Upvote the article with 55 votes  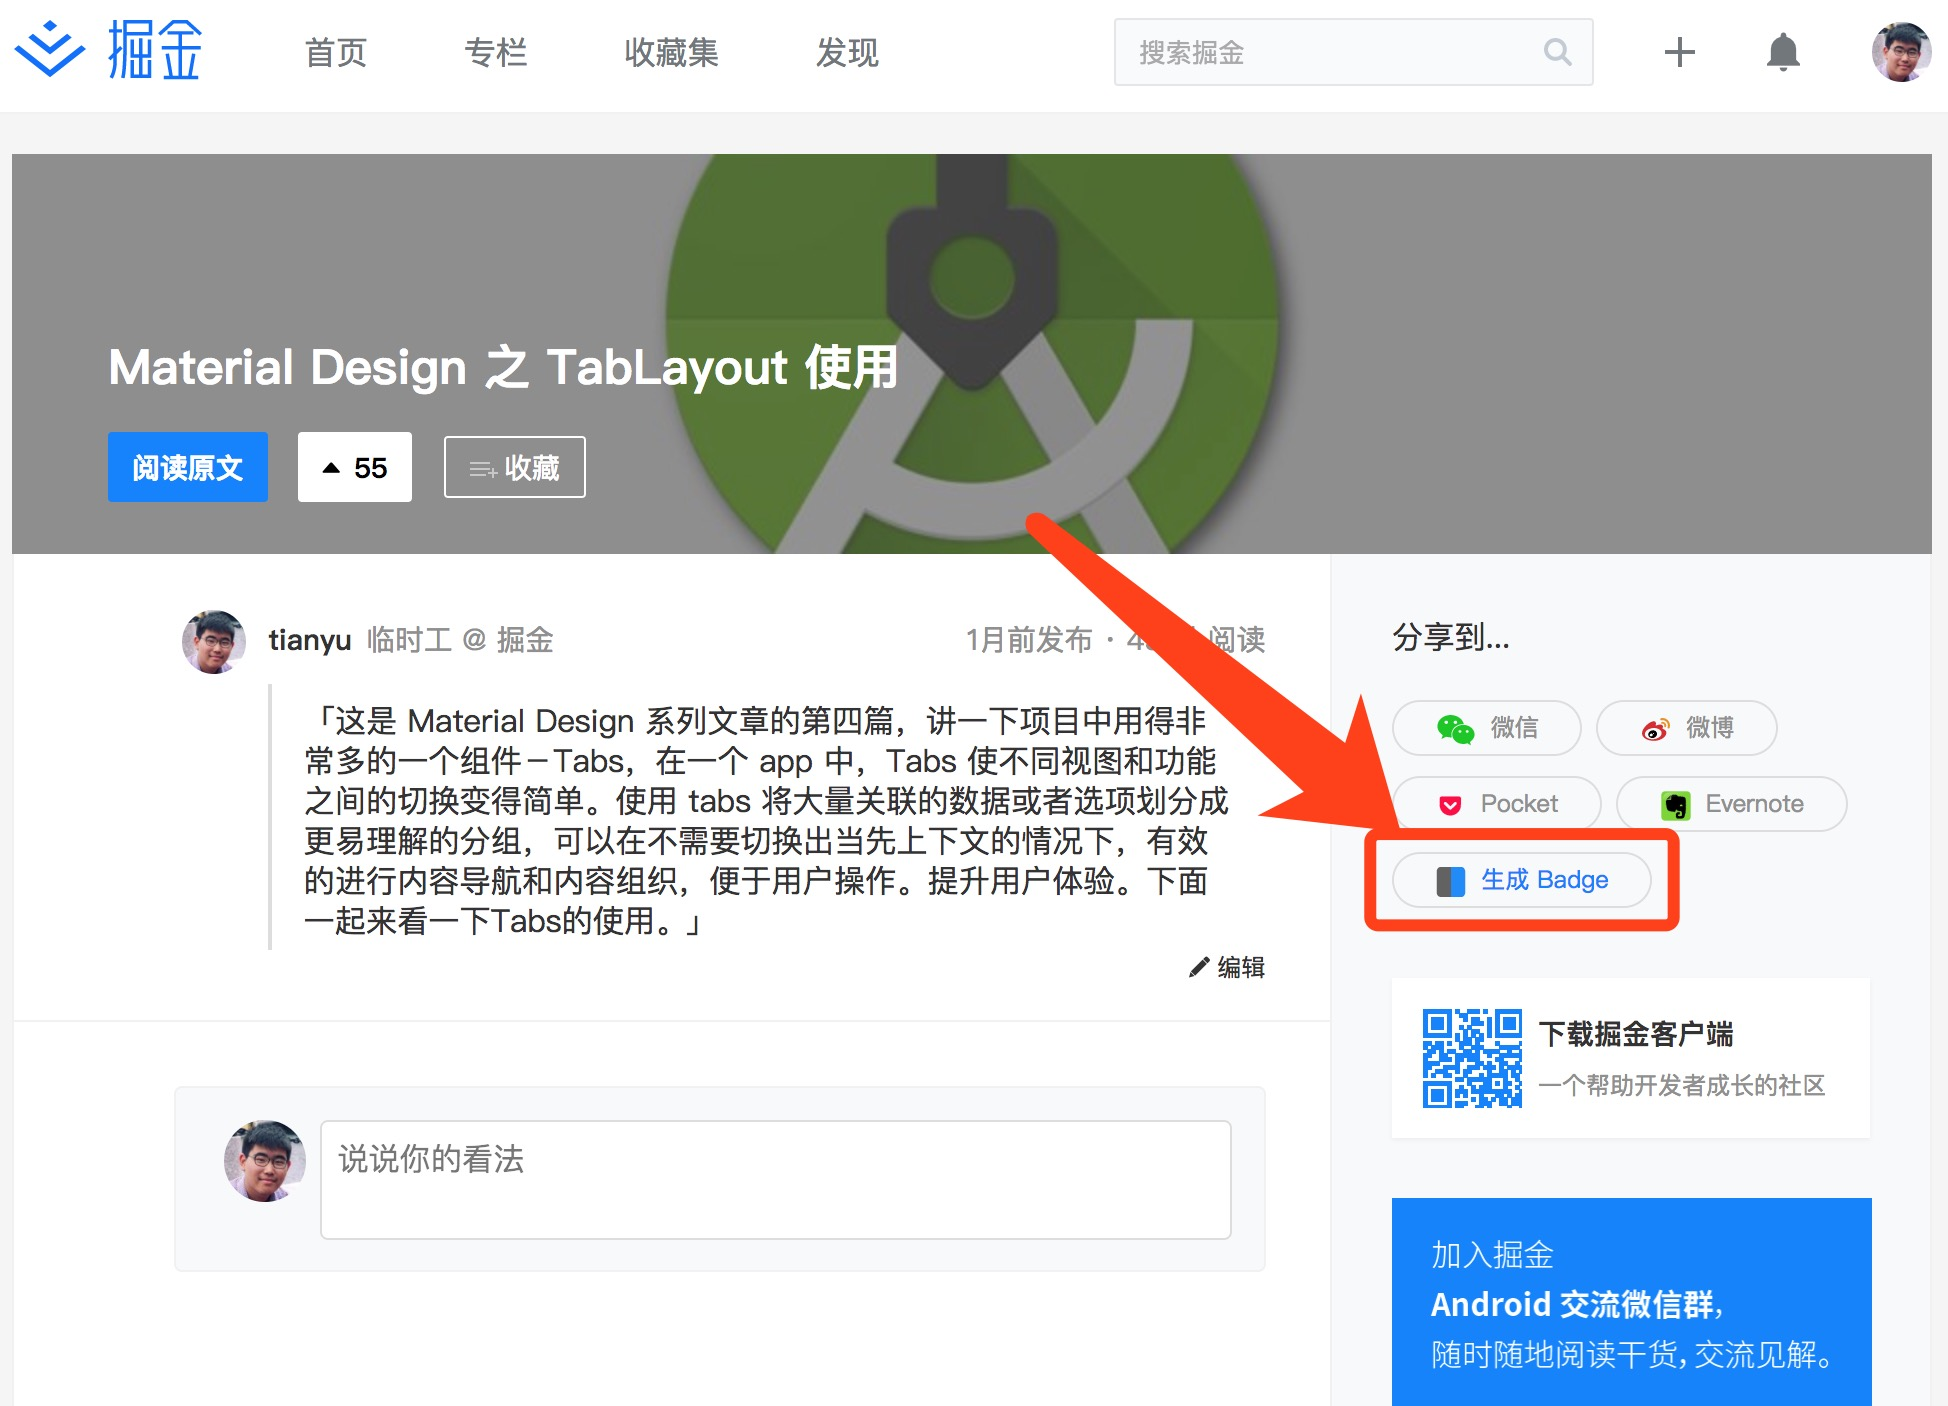[354, 467]
